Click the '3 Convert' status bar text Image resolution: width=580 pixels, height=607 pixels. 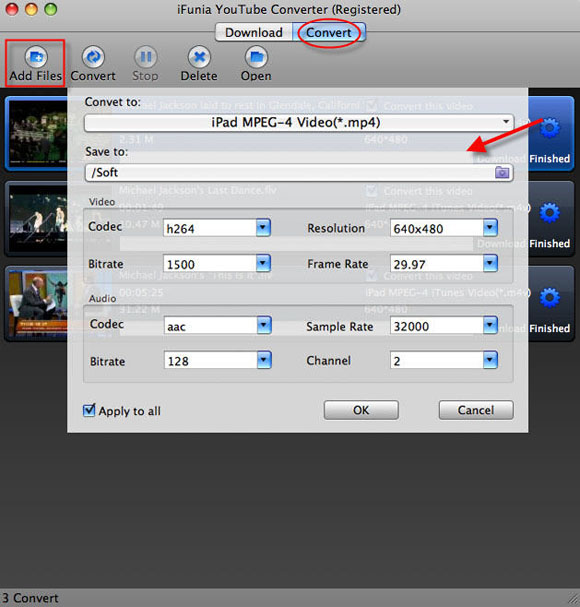point(30,598)
